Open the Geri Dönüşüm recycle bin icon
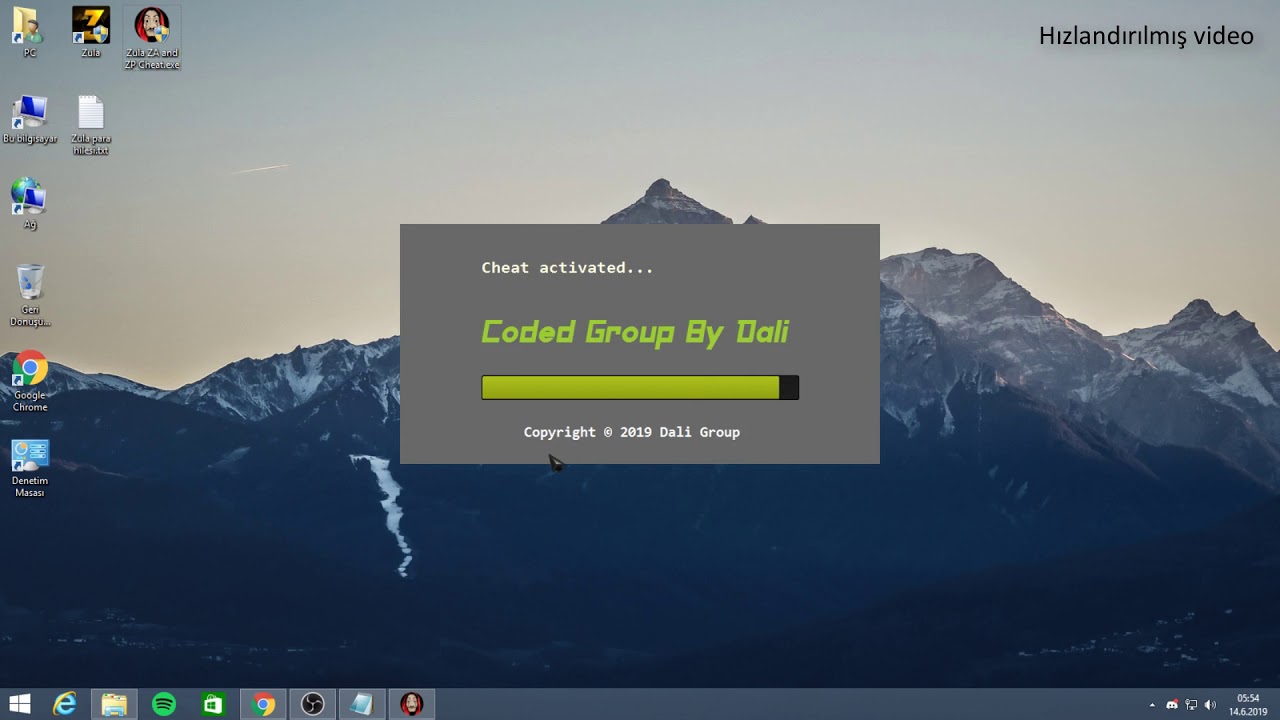Image resolution: width=1280 pixels, height=720 pixels. pos(30,295)
